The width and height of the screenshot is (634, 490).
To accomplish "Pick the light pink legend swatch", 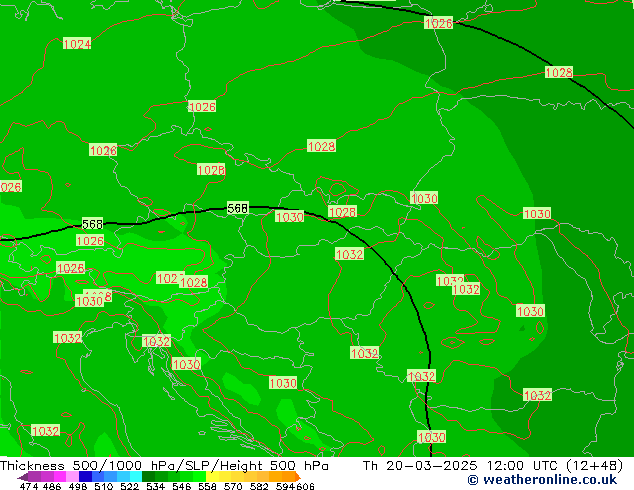I will 72,476.
